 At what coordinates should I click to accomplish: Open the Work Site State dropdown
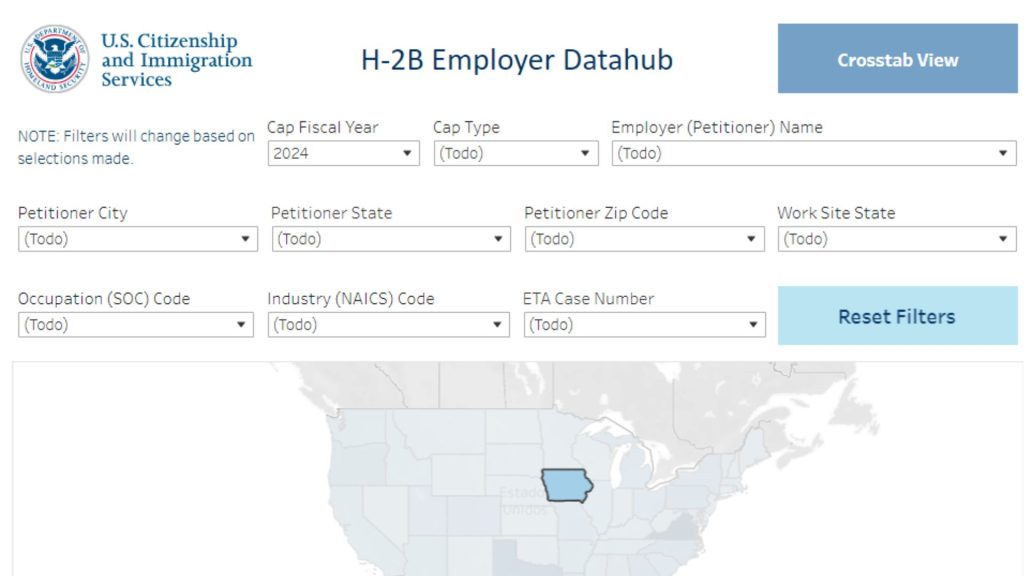tap(896, 239)
